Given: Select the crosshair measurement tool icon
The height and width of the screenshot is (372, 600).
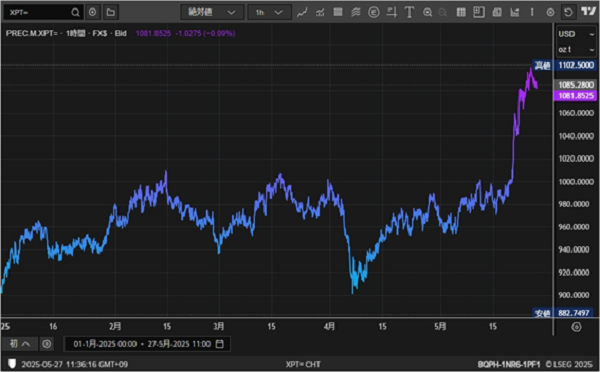Looking at the screenshot, I should pos(391,13).
